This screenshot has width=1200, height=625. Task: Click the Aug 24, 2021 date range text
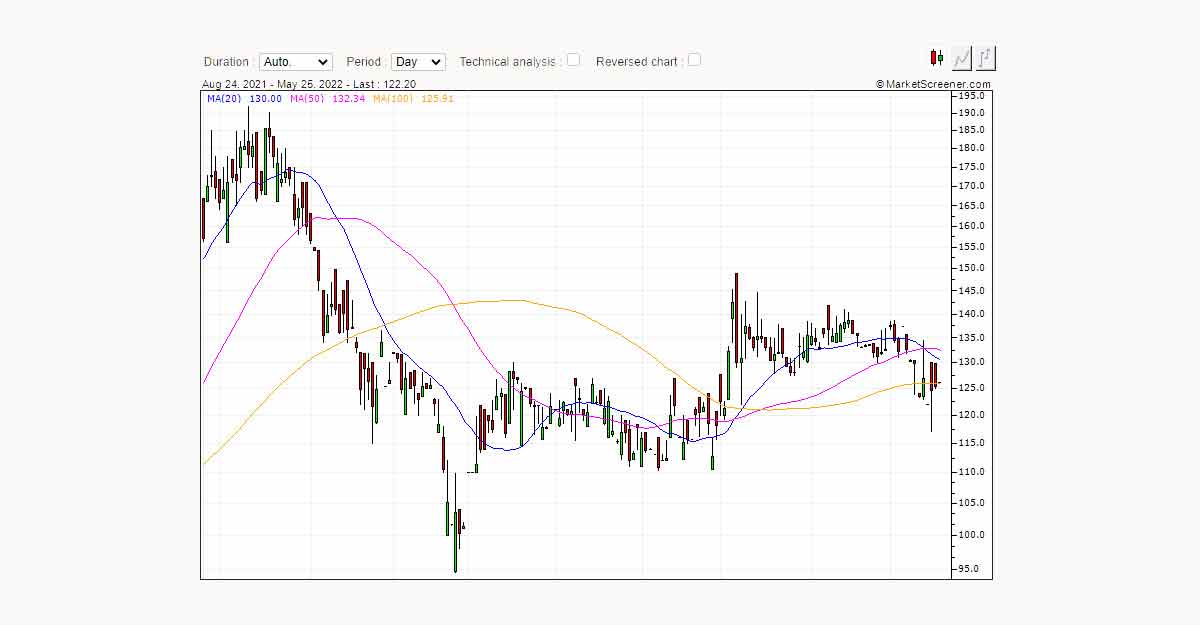pos(232,85)
